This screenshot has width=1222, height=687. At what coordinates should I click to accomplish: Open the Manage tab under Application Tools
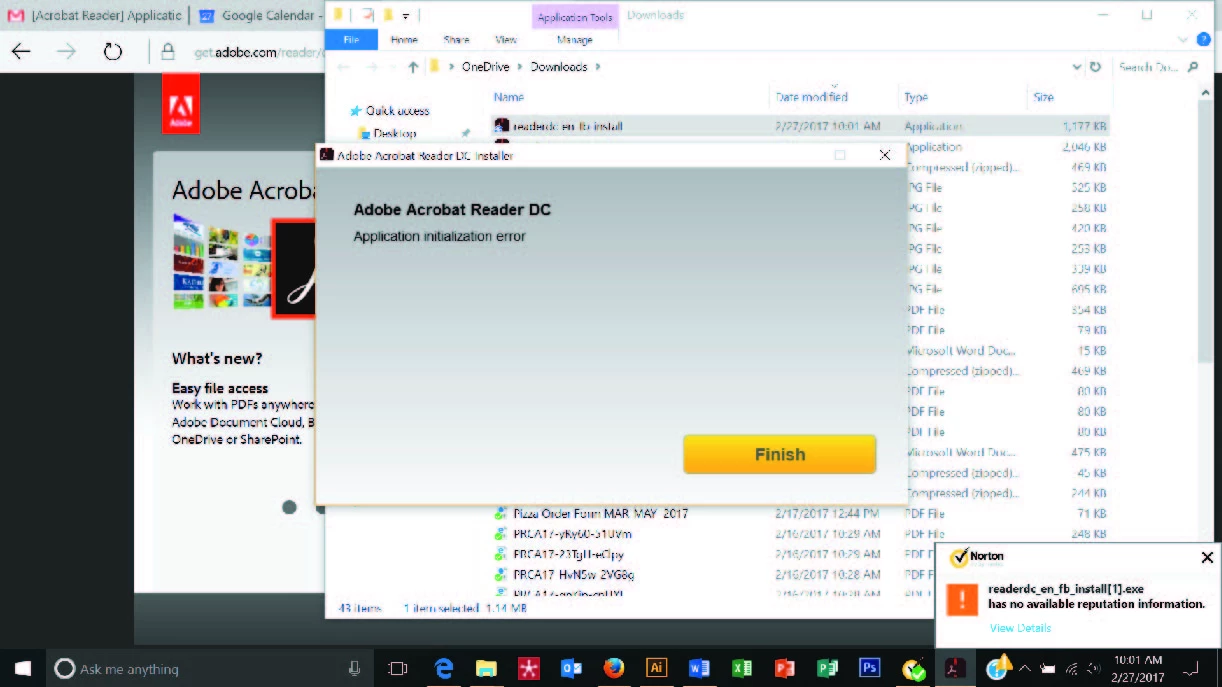click(x=575, y=40)
